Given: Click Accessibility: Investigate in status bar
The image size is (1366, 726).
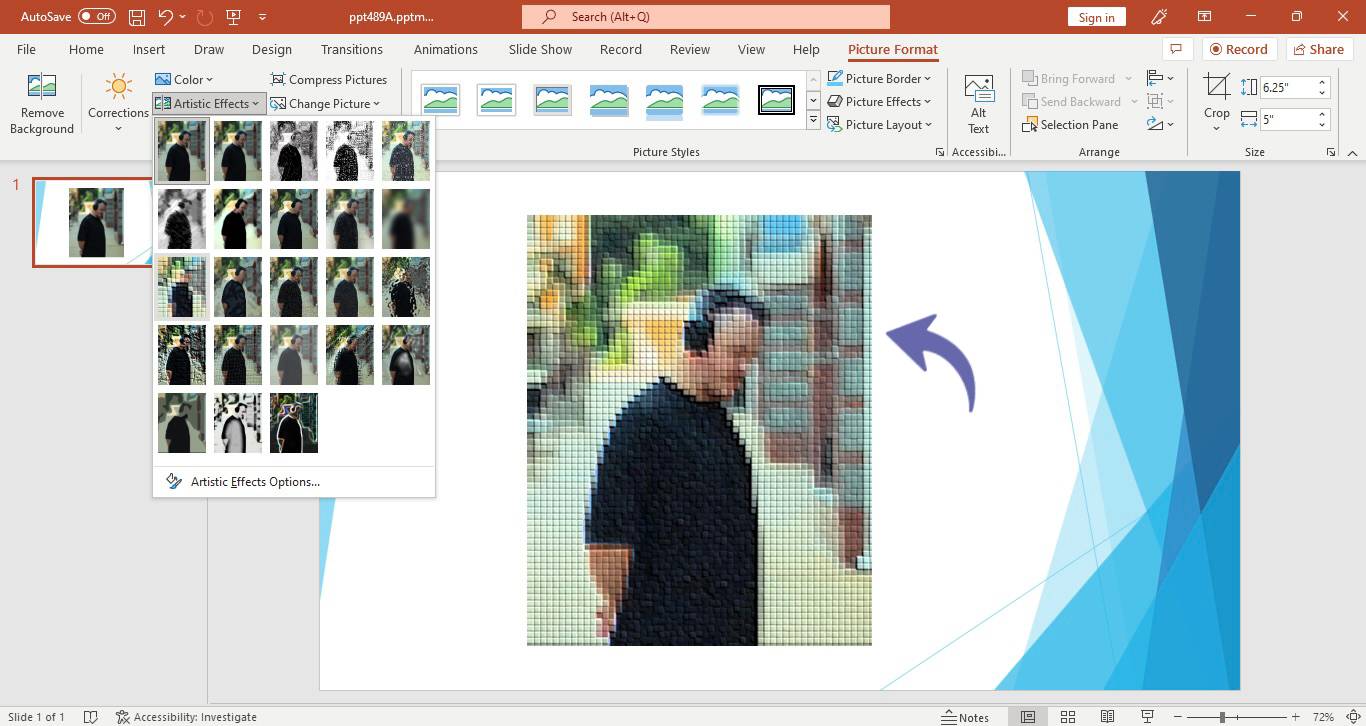Looking at the screenshot, I should 186,717.
